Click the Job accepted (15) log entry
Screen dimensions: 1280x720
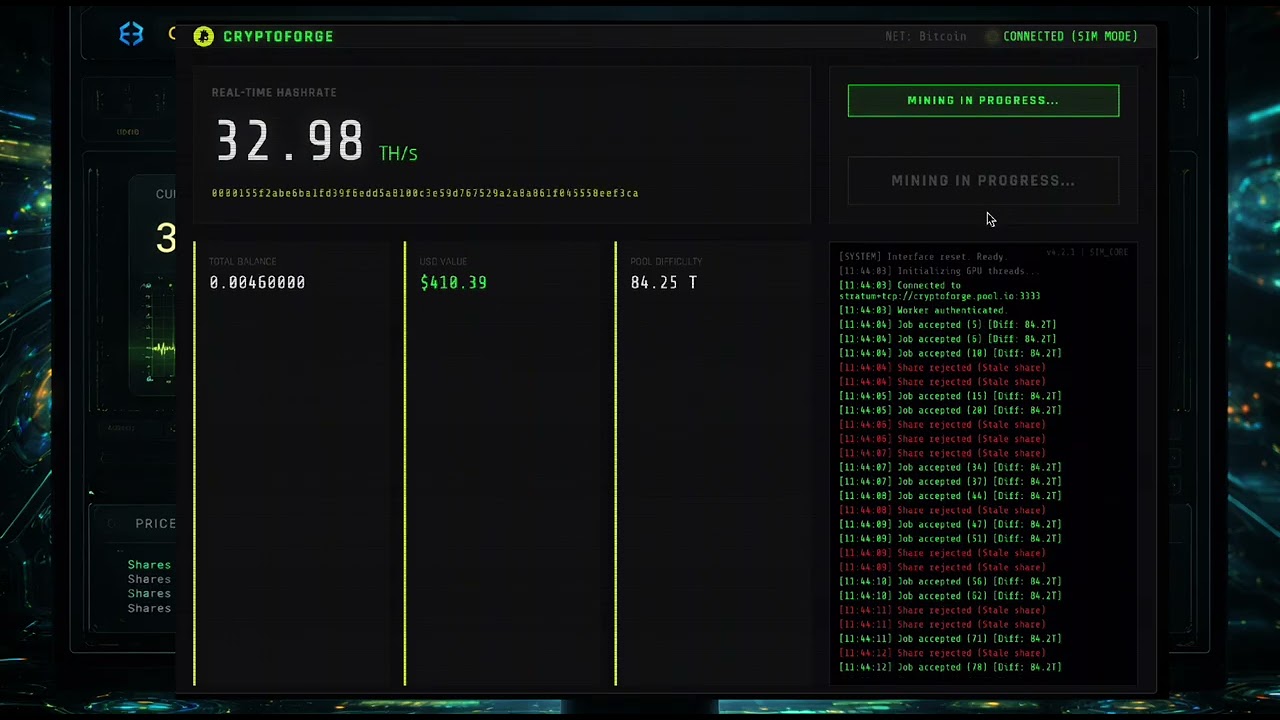(x=950, y=396)
